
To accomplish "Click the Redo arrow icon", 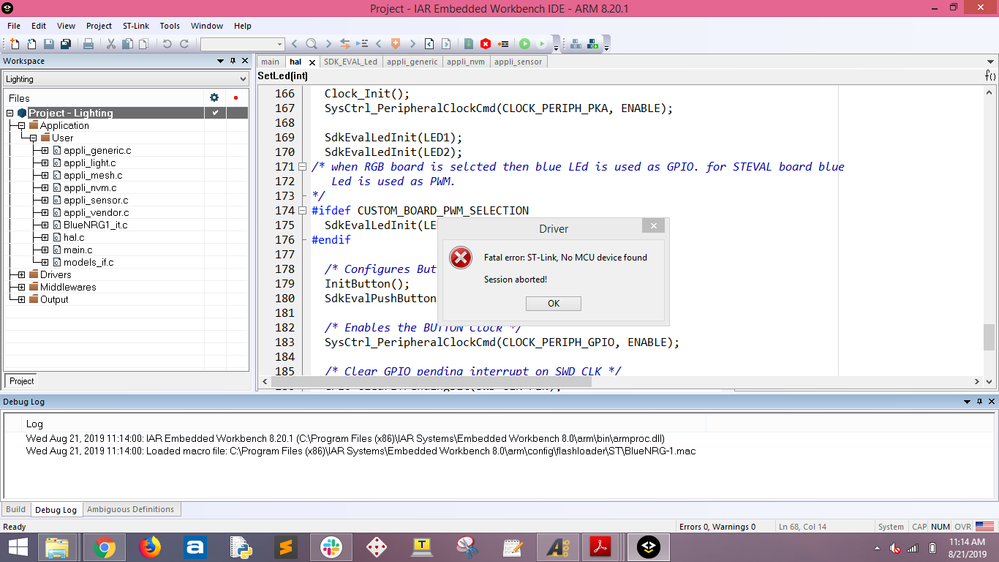I will [184, 44].
